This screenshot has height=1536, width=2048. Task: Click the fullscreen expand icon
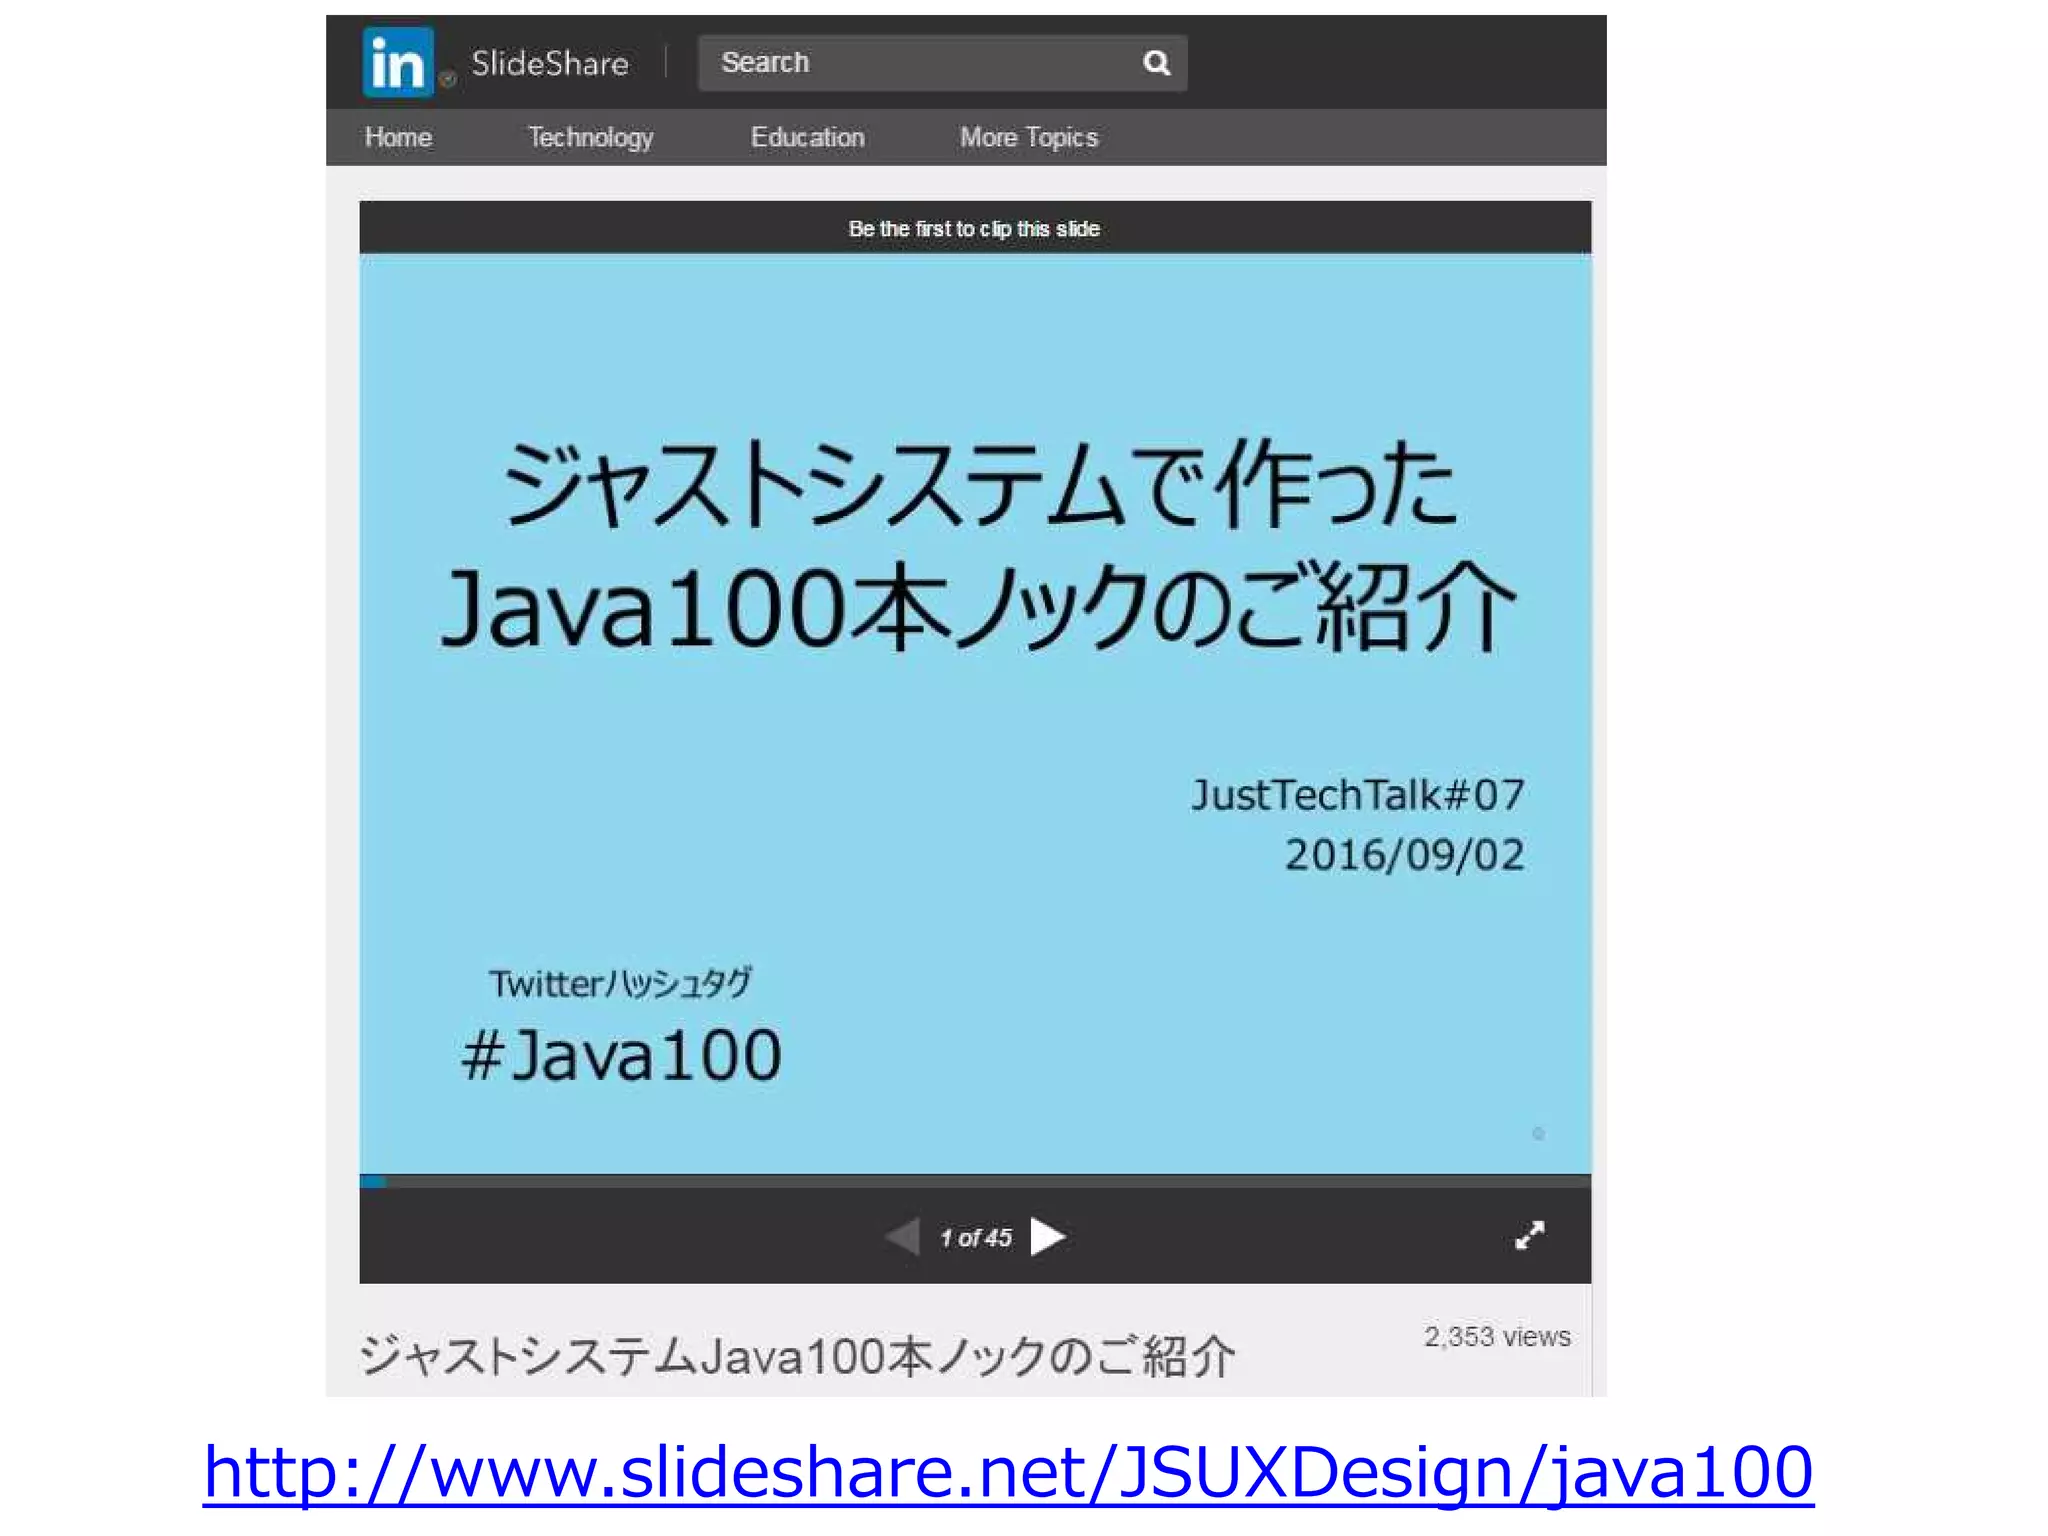pos(1529,1236)
